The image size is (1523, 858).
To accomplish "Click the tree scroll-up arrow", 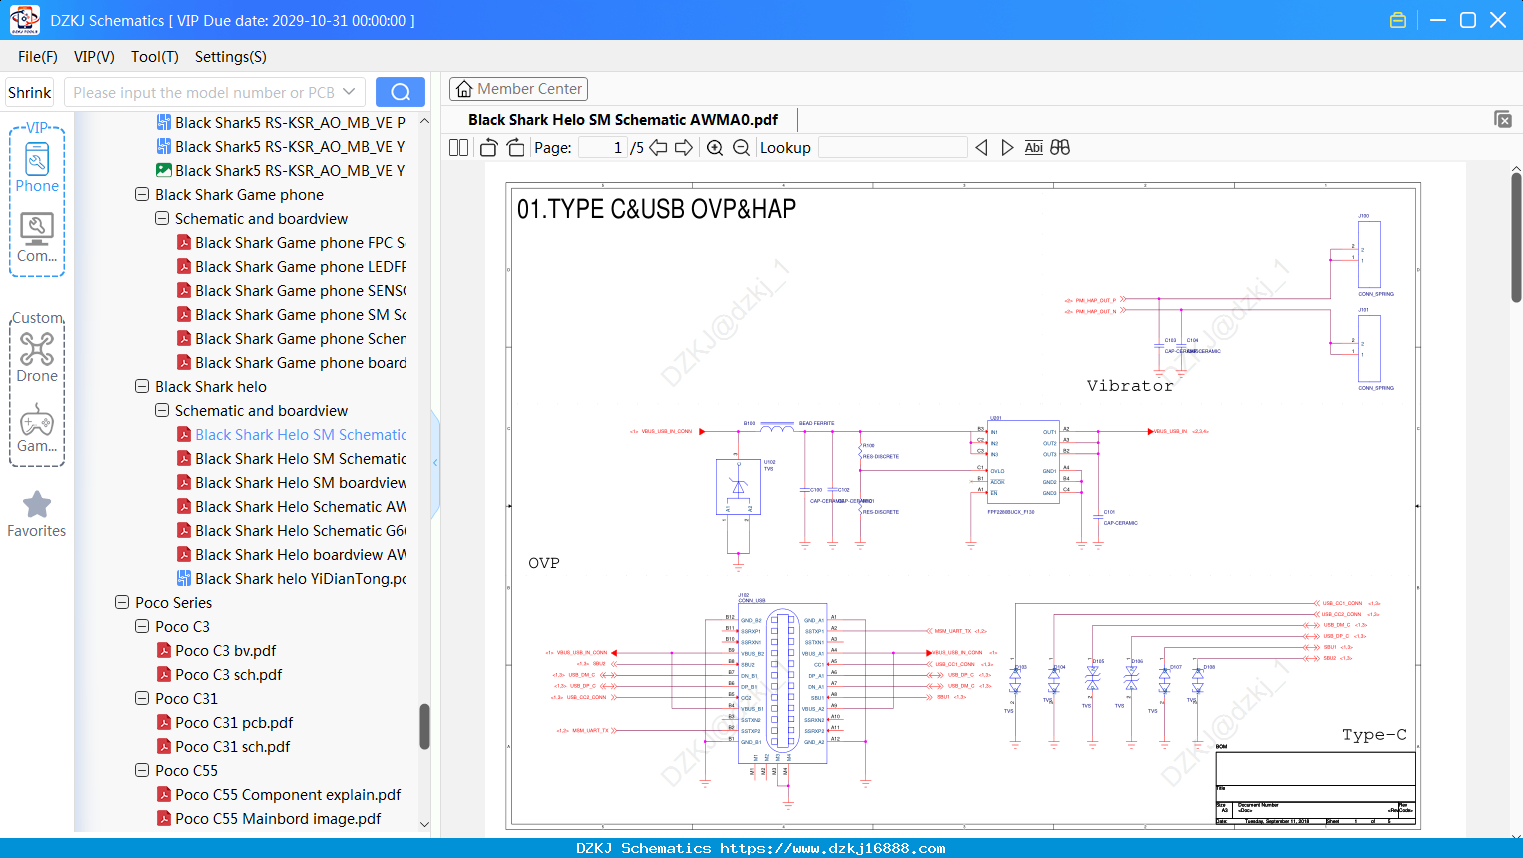I will coord(424,121).
